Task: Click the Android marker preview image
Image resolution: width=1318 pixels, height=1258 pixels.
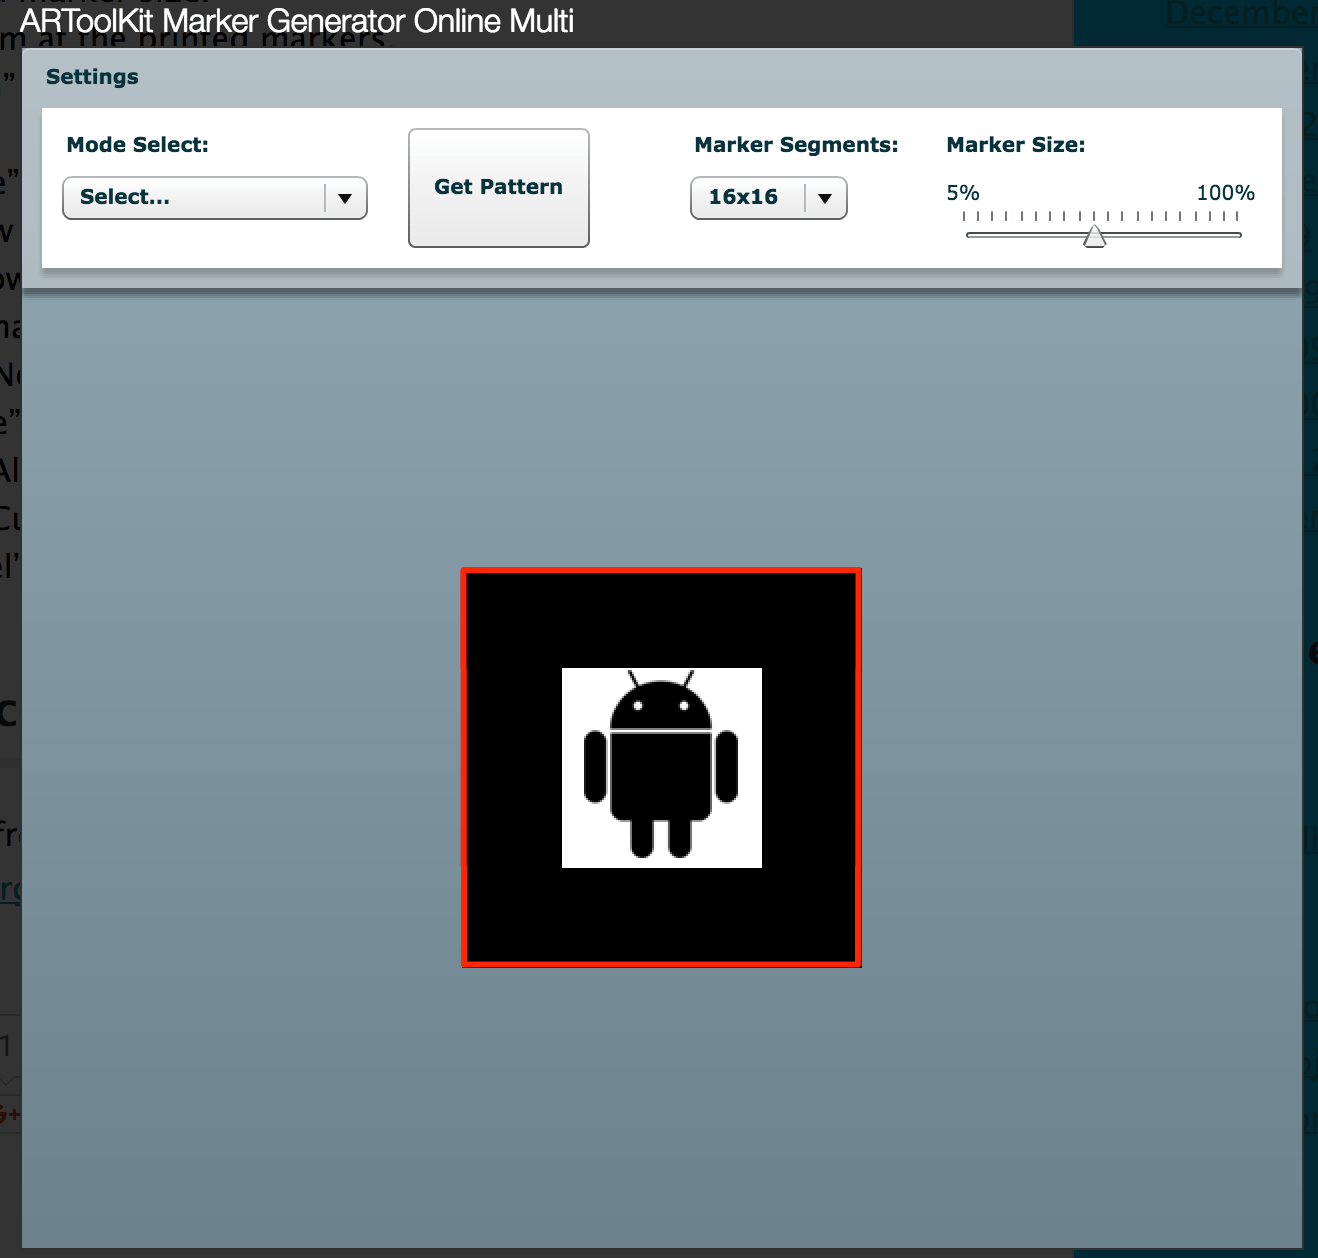Action: pos(661,768)
